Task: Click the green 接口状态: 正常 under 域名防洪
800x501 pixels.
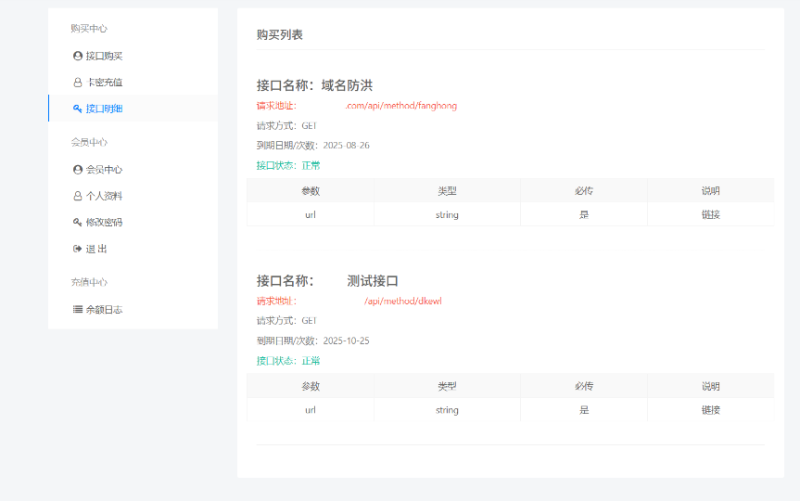Action: click(288, 165)
